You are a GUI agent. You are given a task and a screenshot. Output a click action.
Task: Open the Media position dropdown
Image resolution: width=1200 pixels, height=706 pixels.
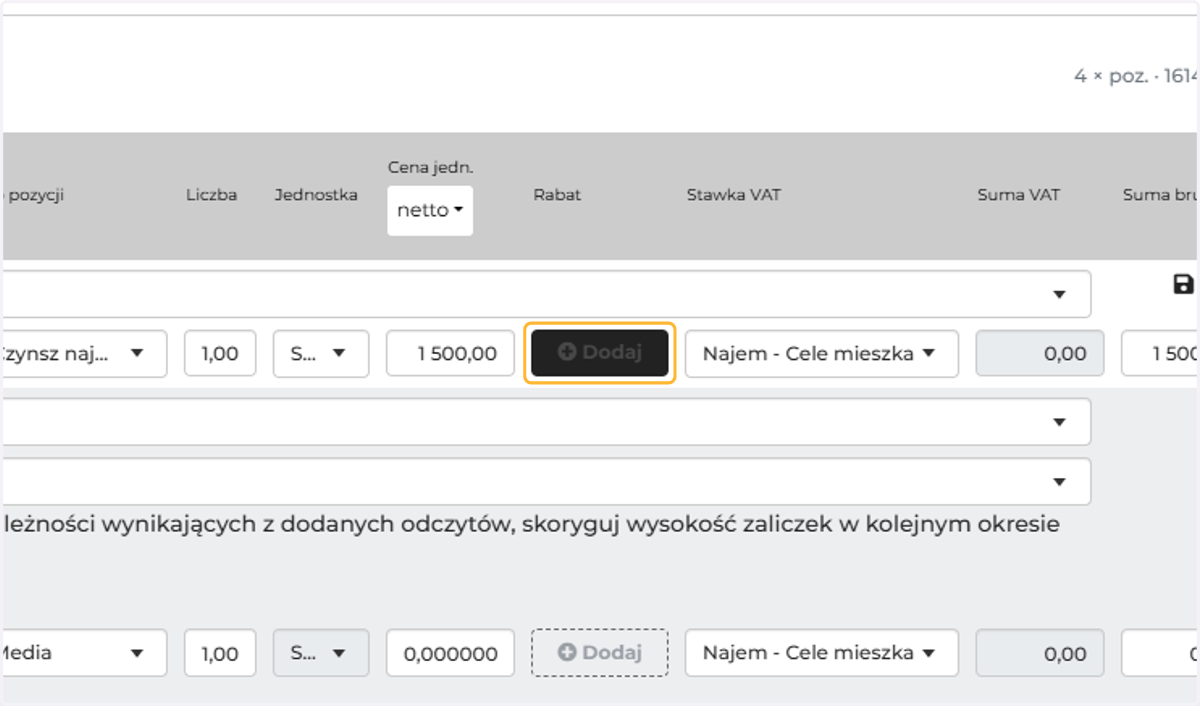(84, 653)
